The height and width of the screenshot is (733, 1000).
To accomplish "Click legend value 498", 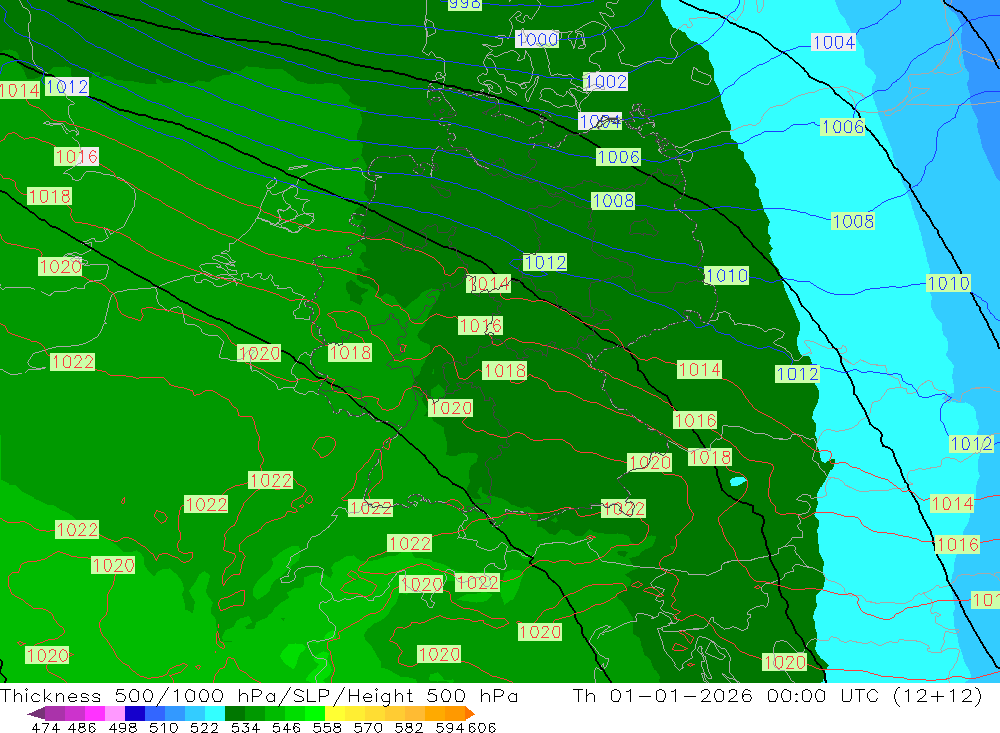I will (x=123, y=727).
